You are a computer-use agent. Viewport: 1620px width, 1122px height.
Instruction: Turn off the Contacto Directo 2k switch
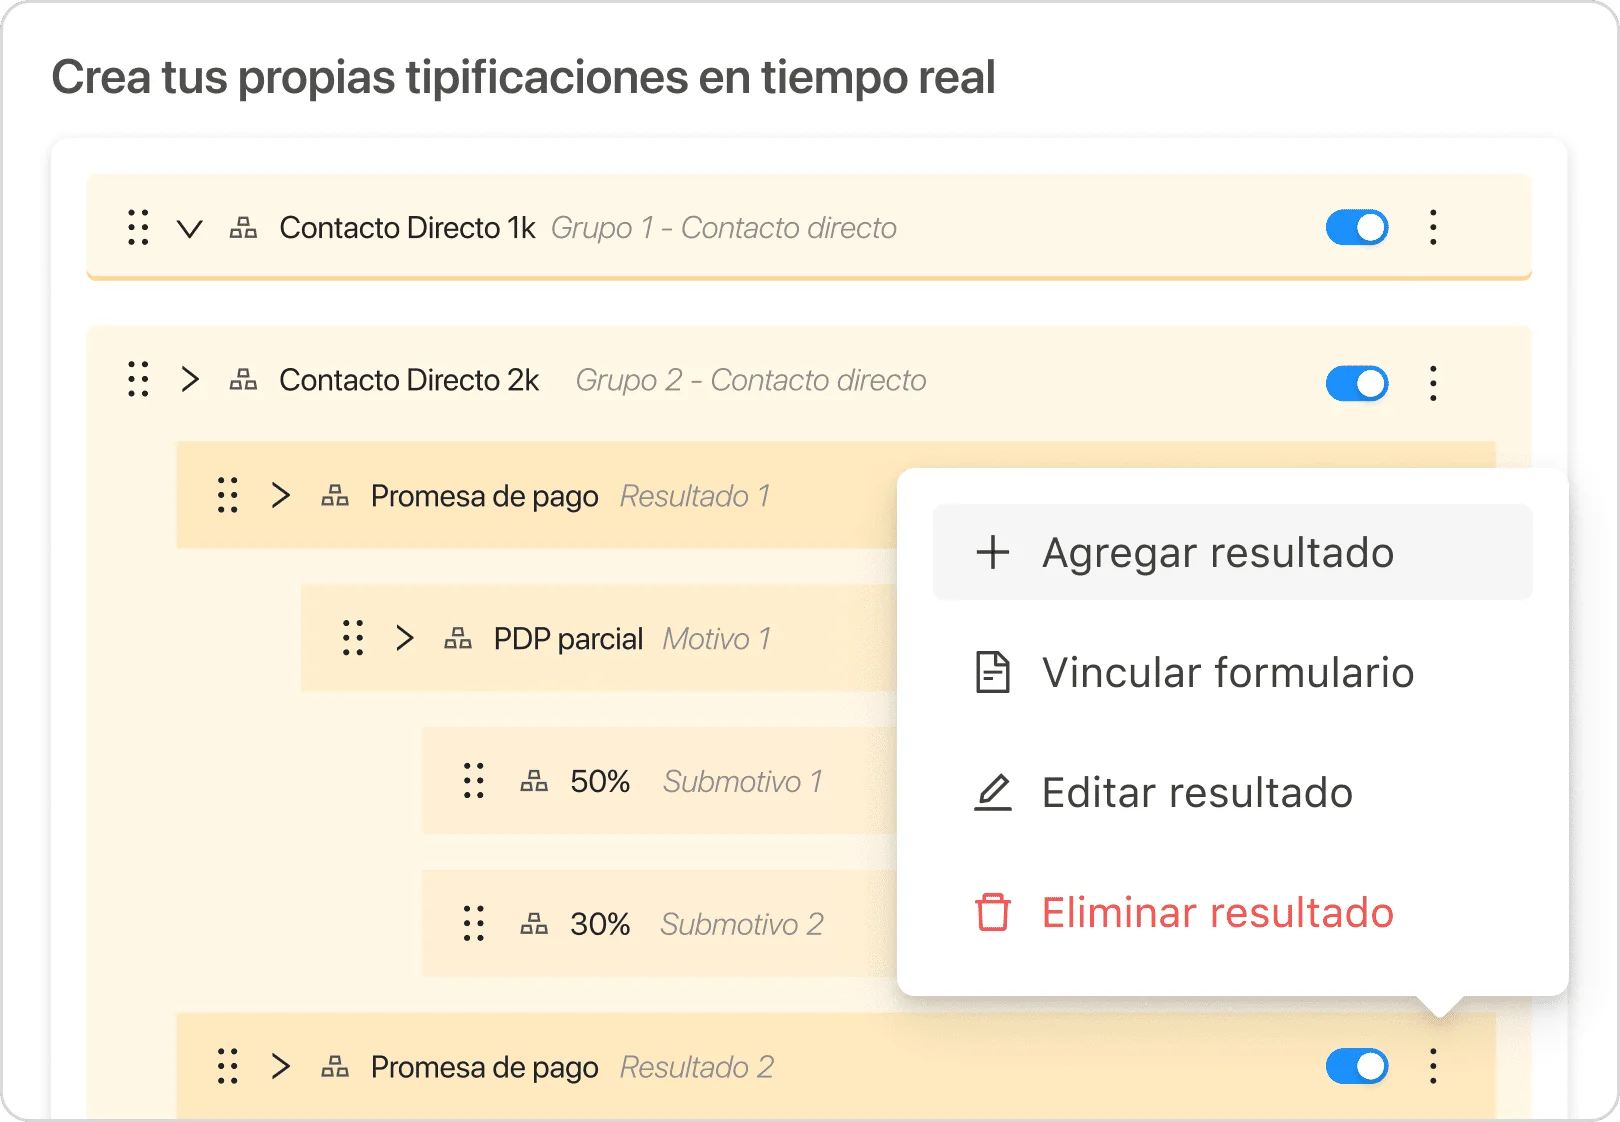tap(1357, 383)
